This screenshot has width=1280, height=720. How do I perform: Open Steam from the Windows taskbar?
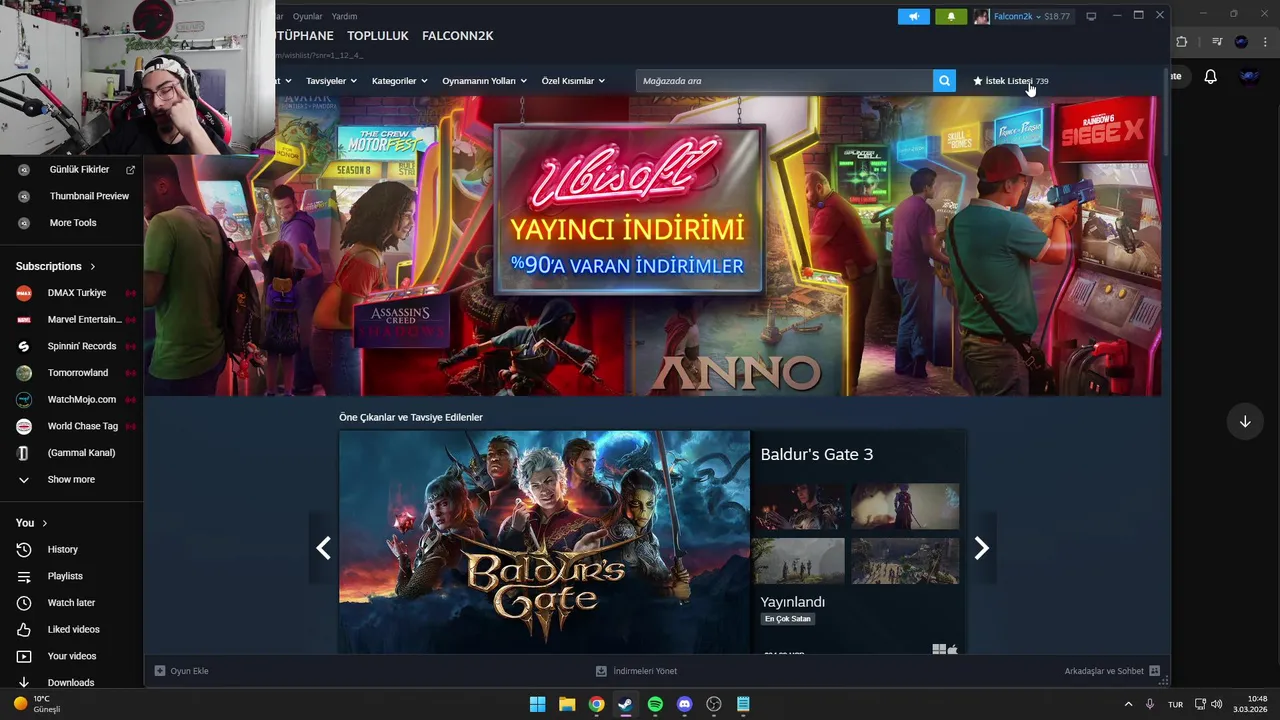pos(625,704)
